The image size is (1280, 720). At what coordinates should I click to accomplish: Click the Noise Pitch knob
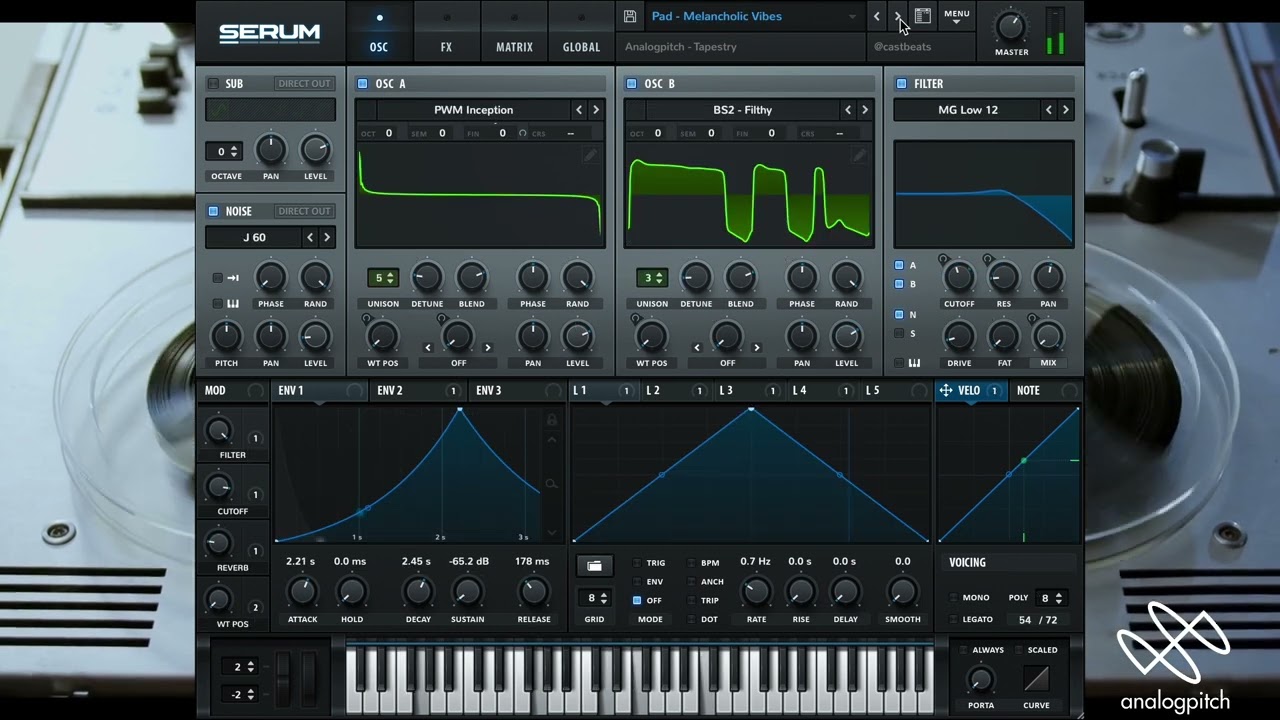[227, 337]
